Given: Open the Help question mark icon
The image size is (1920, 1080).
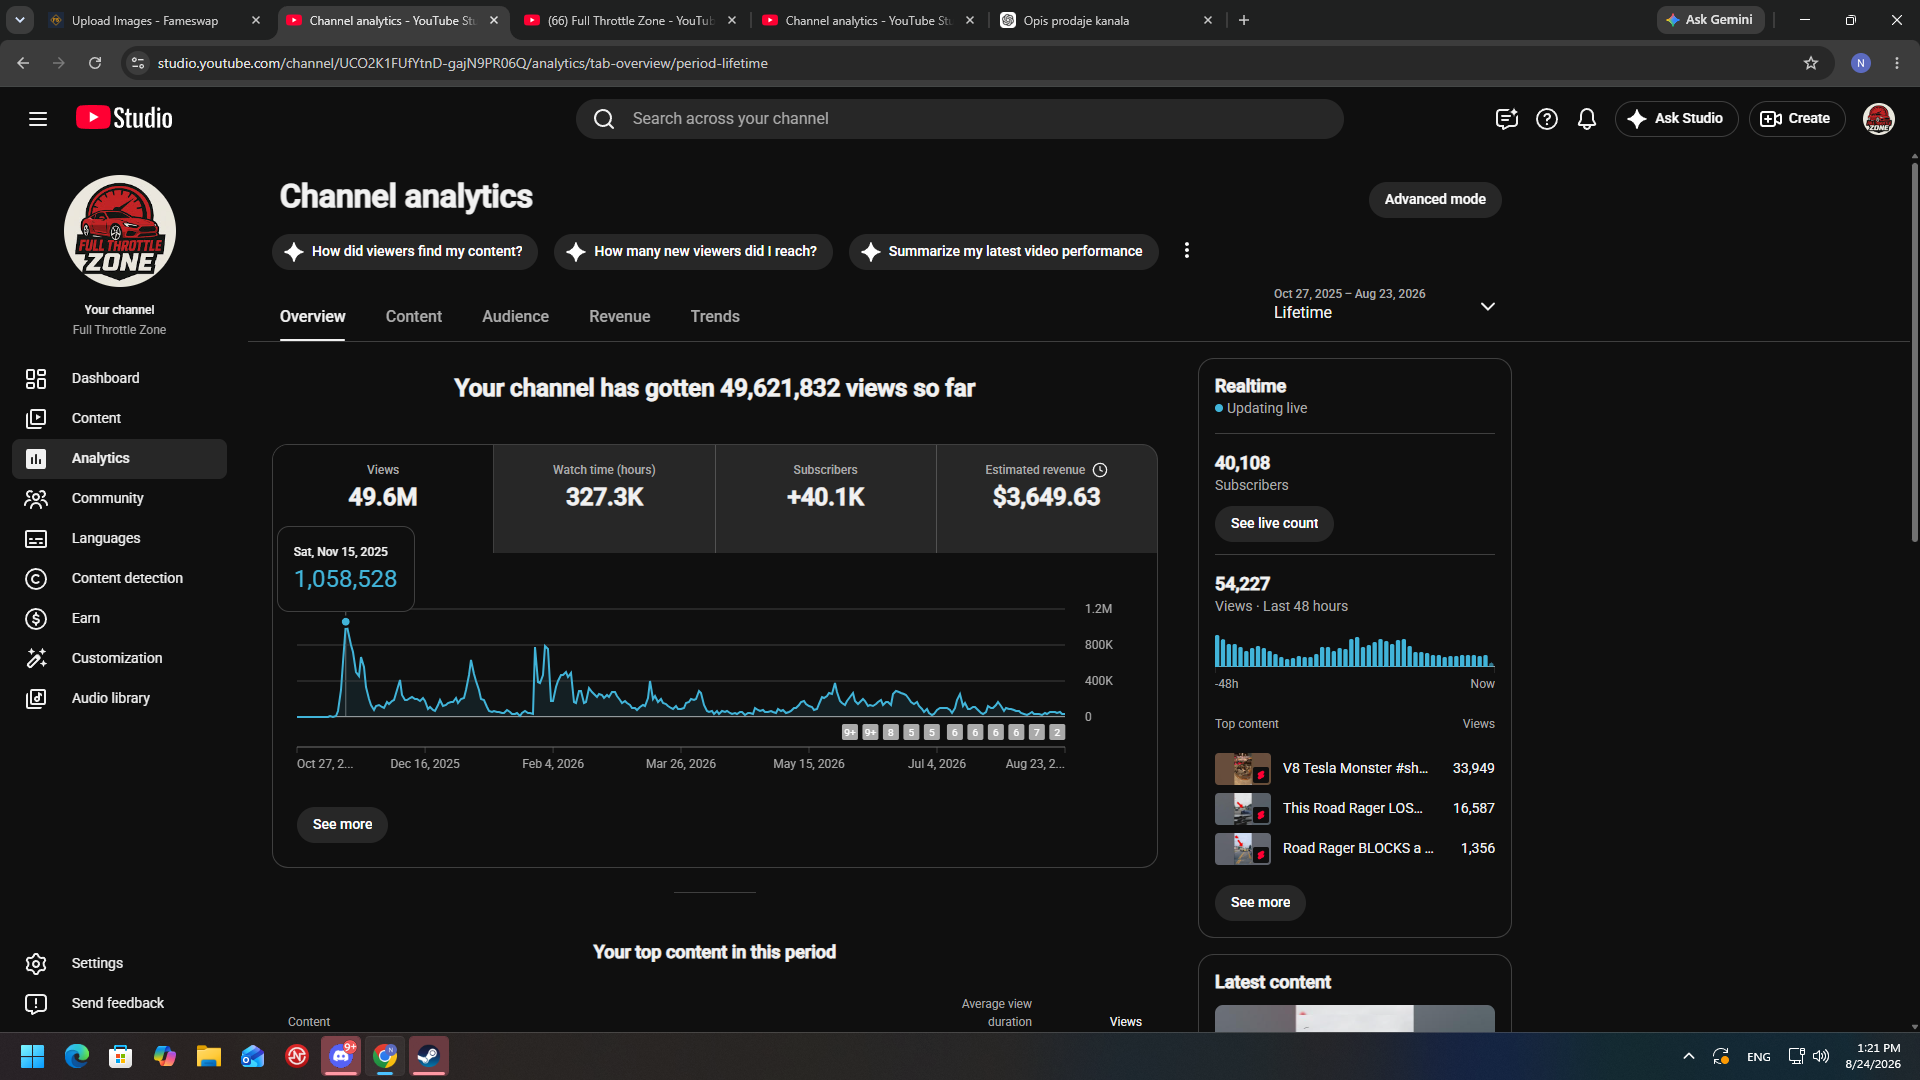Looking at the screenshot, I should point(1547,119).
